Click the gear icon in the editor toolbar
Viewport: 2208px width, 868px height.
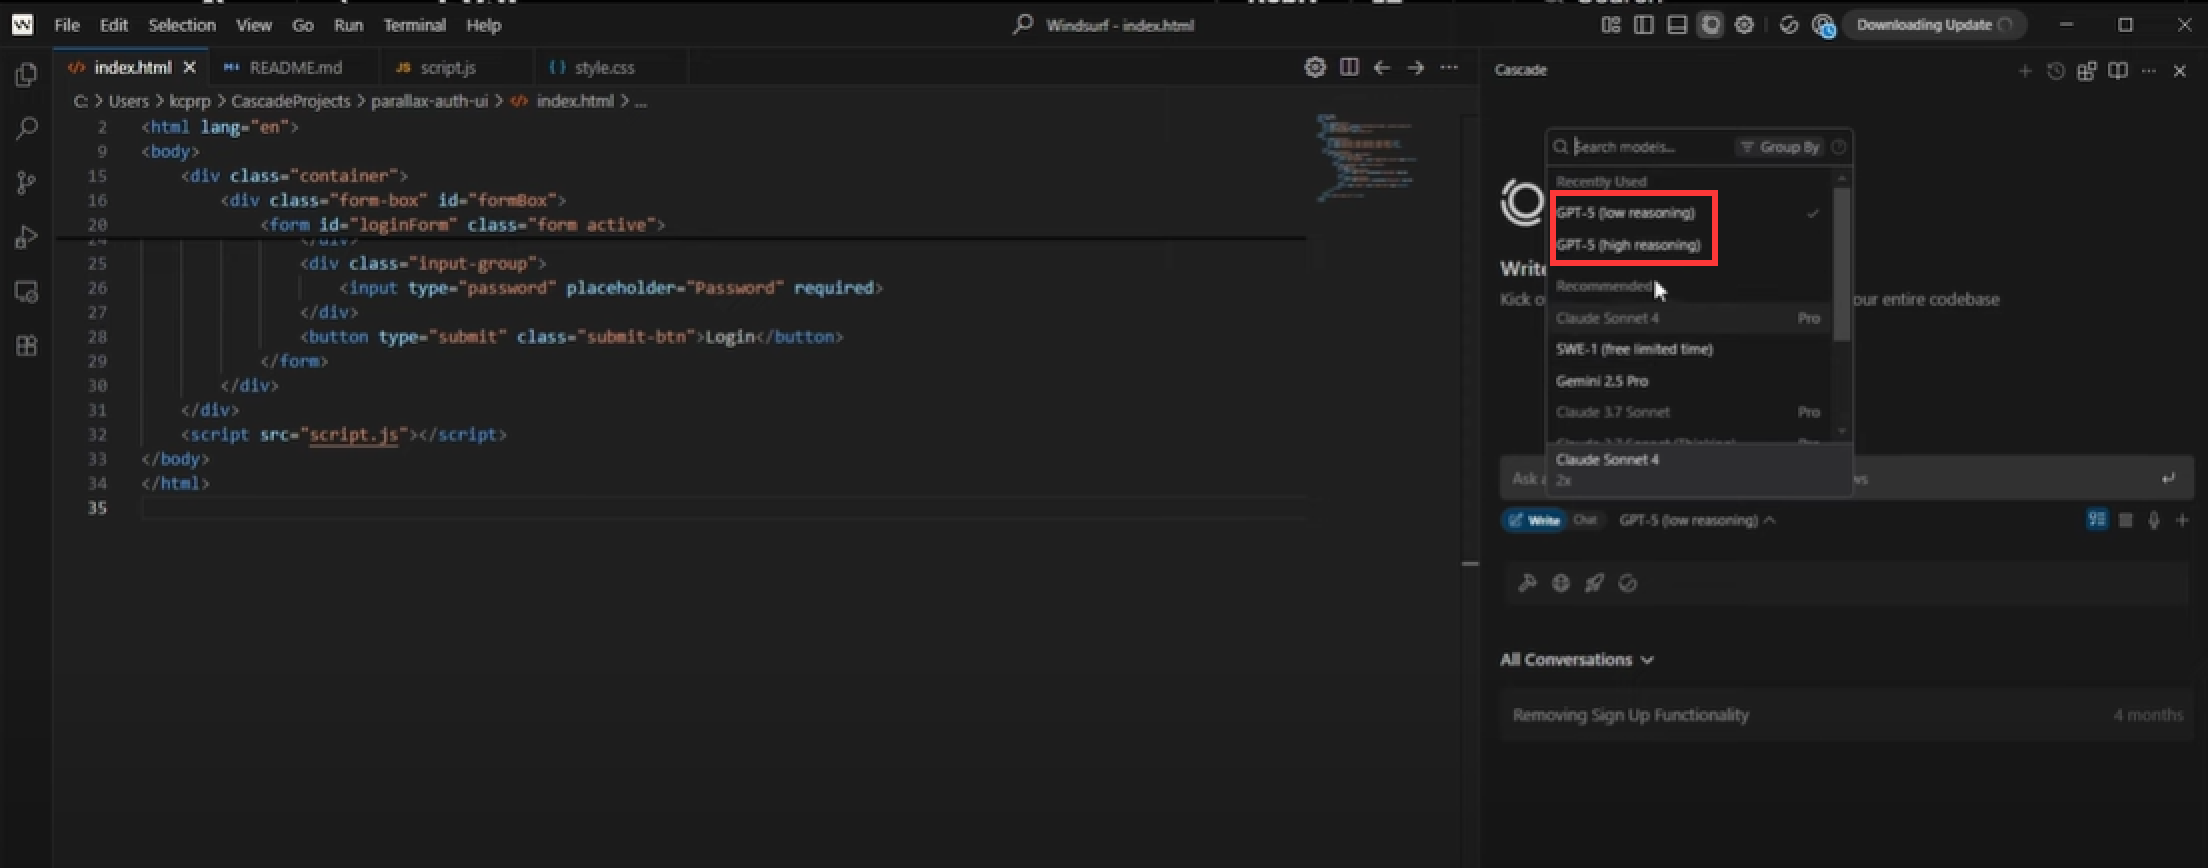coord(1315,67)
